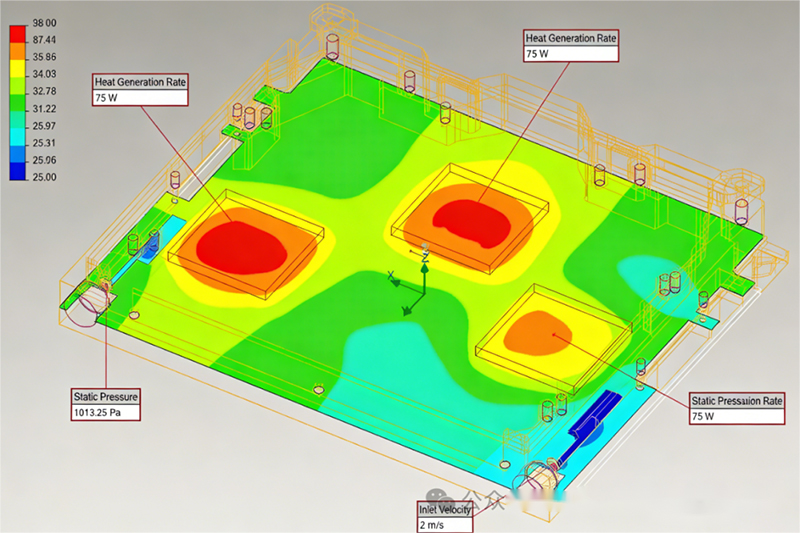Image resolution: width=800 pixels, height=533 pixels.
Task: Select the top-right Heat Generation Rate callout title
Action: click(x=571, y=38)
